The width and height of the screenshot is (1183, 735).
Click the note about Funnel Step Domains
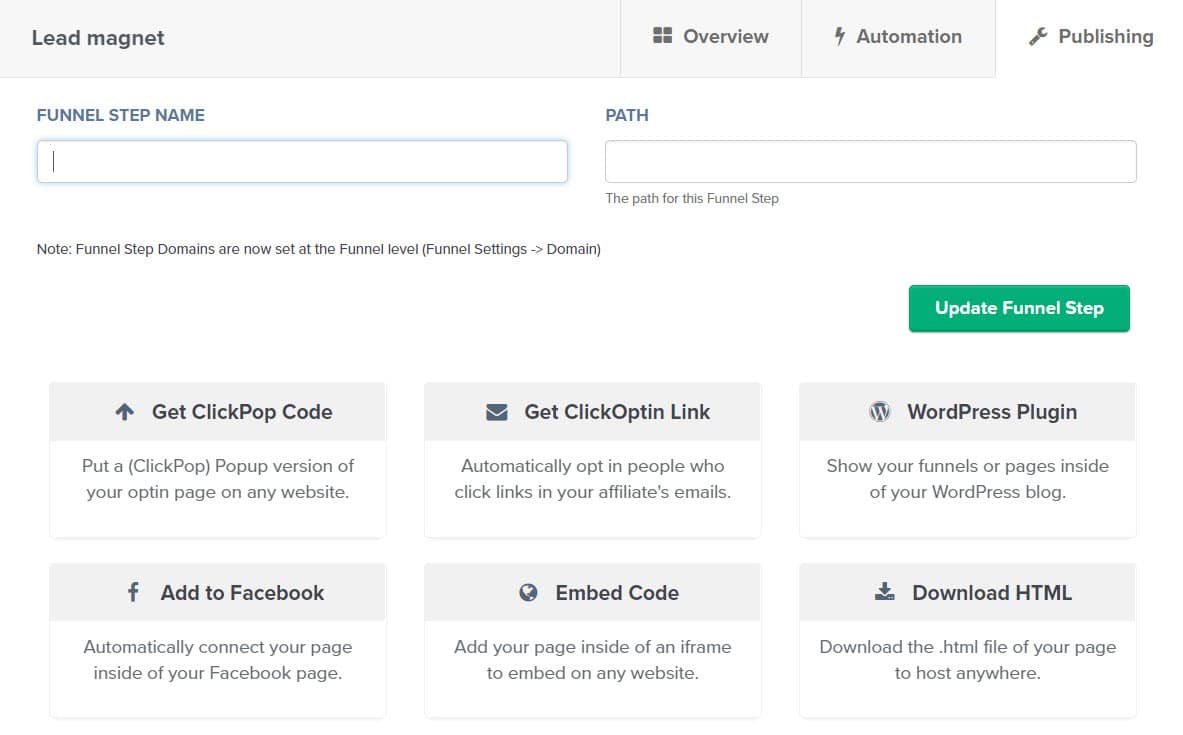[319, 249]
